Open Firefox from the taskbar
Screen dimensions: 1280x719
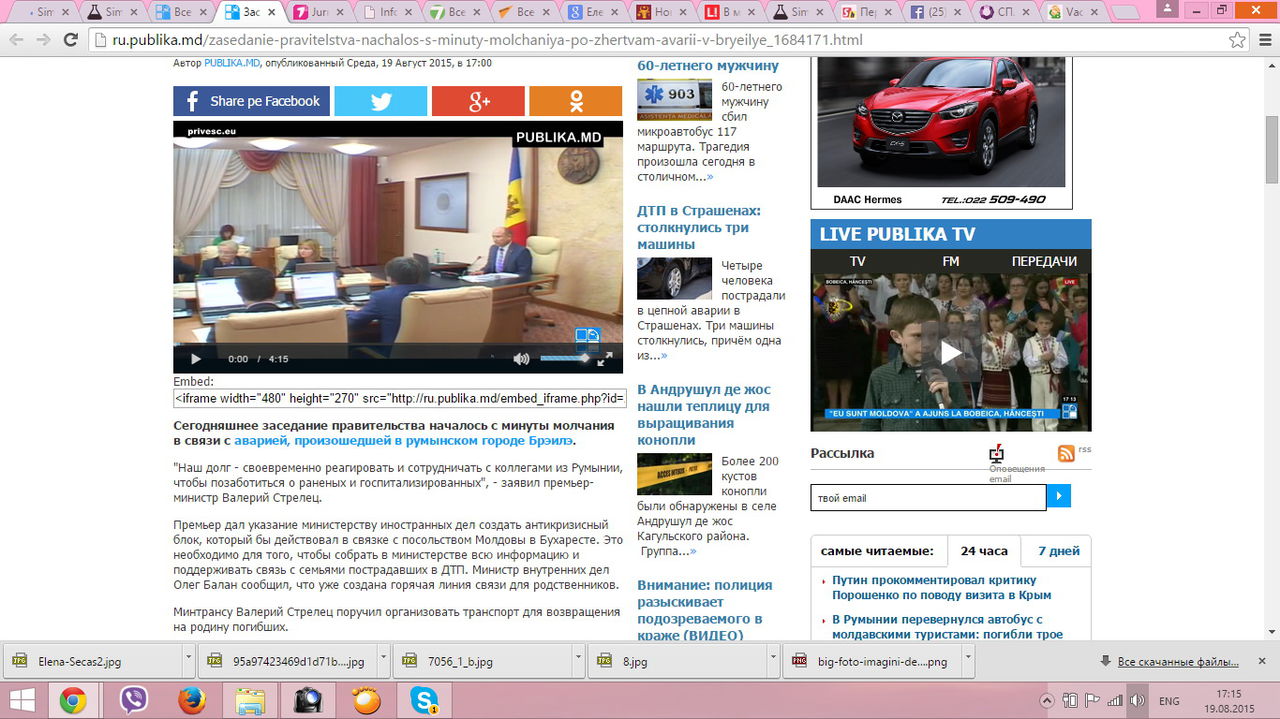pyautogui.click(x=191, y=701)
